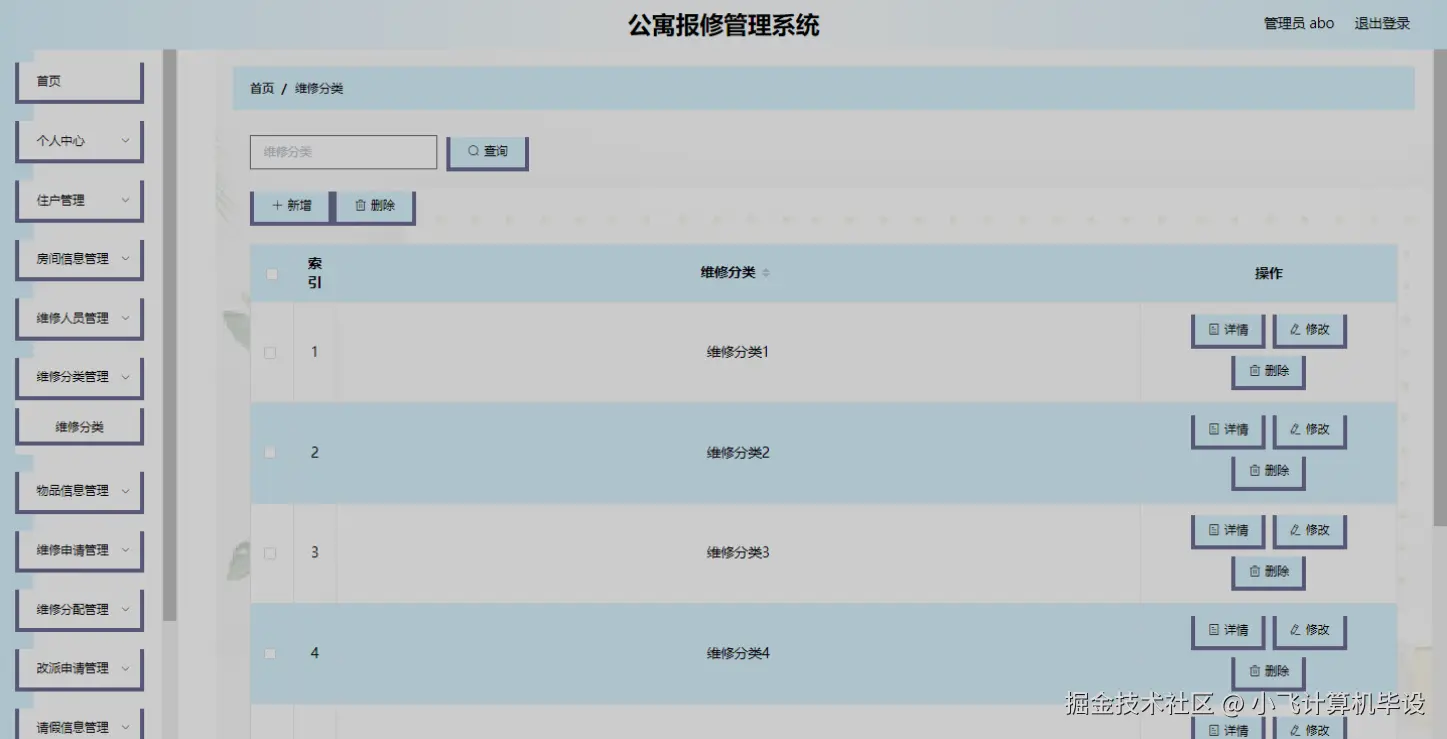
Task: Click the 维修分类2 cell text
Action: pyautogui.click(x=738, y=453)
